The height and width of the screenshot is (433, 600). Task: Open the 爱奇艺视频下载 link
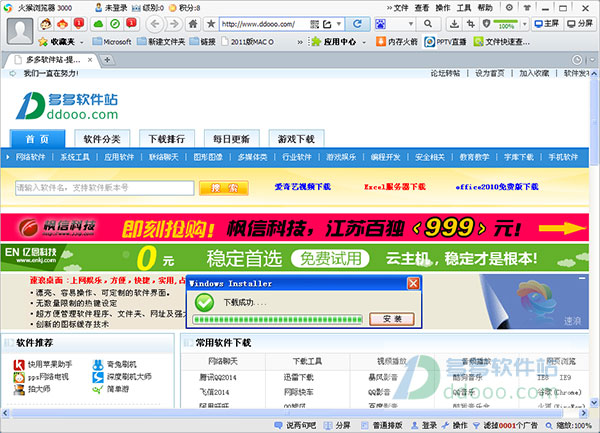[x=303, y=187]
